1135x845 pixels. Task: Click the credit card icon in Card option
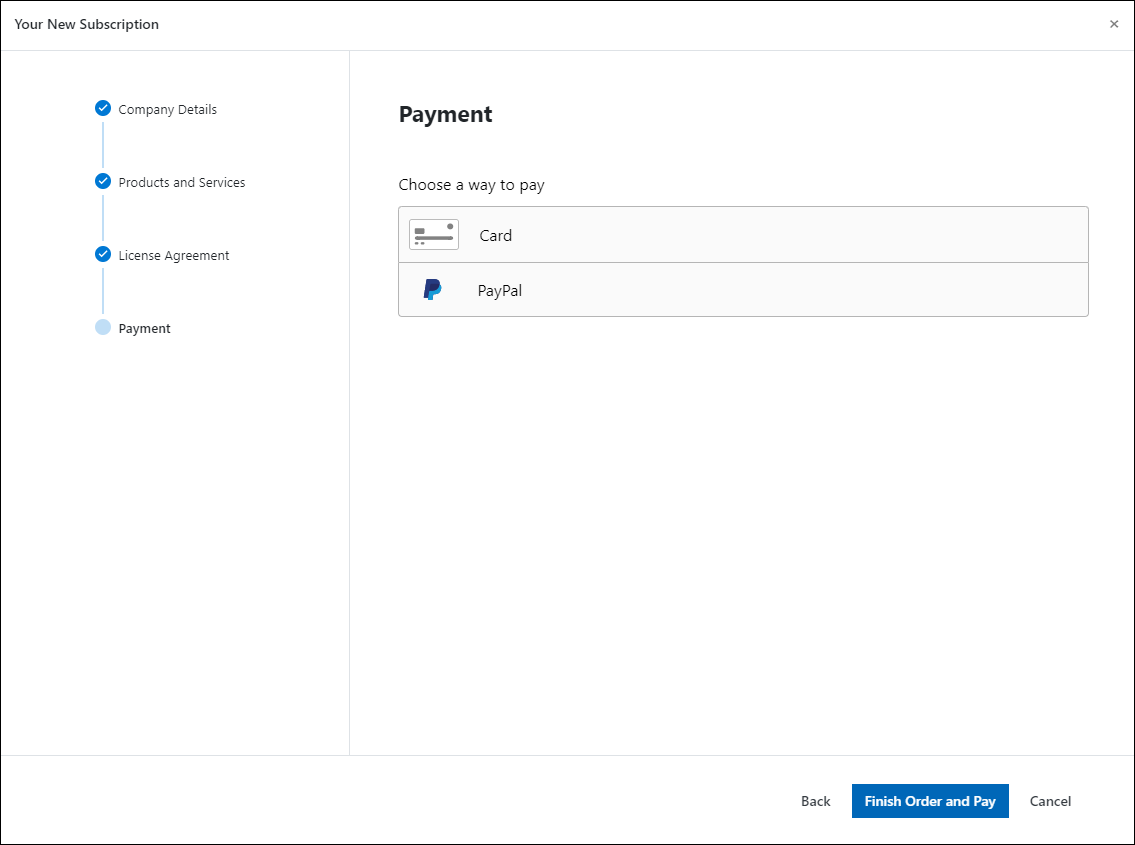[x=433, y=234]
